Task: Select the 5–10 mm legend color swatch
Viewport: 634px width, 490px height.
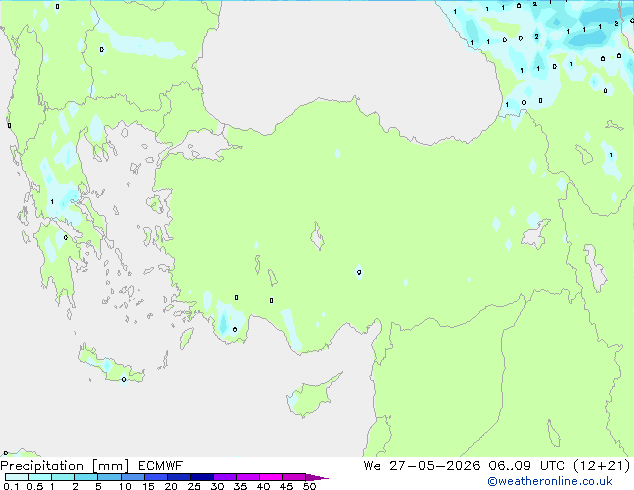Action: click(x=109, y=477)
